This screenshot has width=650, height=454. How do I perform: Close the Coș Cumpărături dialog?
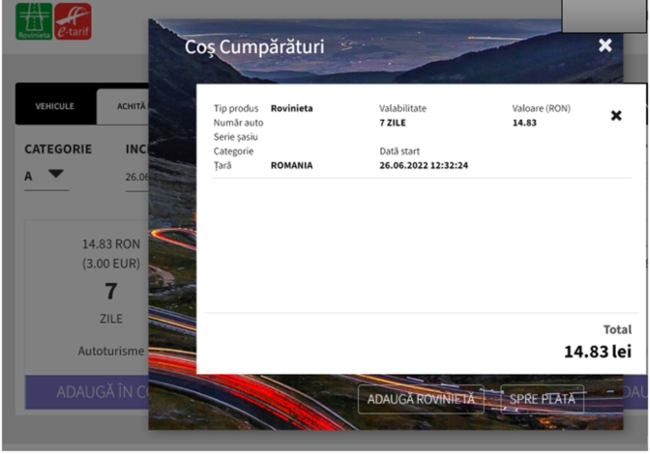coord(604,45)
